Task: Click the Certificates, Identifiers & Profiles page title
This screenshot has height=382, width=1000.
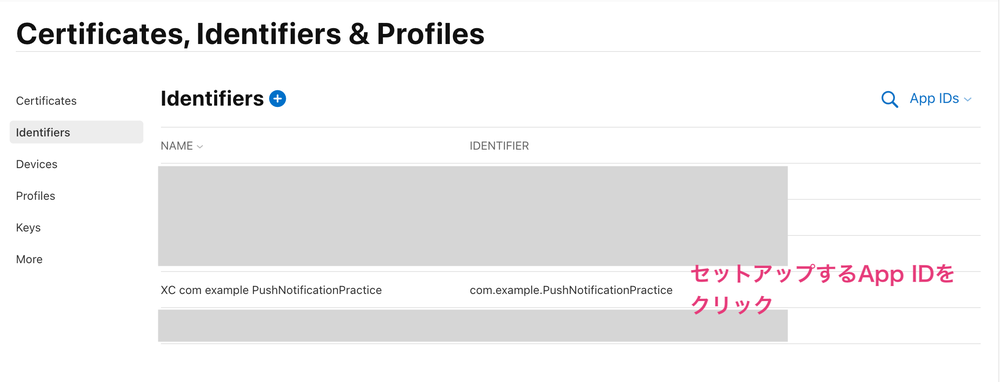Action: click(250, 34)
